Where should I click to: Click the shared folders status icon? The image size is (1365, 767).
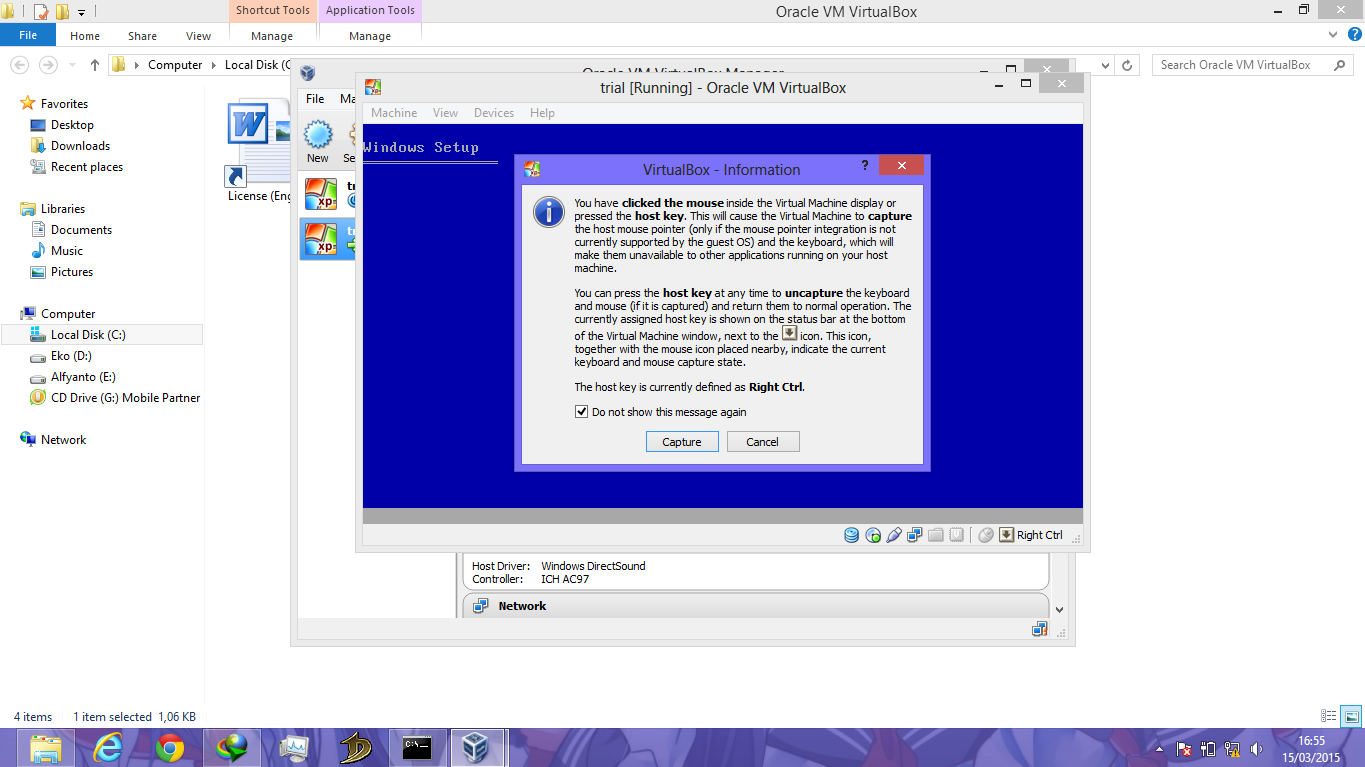[x=936, y=535]
